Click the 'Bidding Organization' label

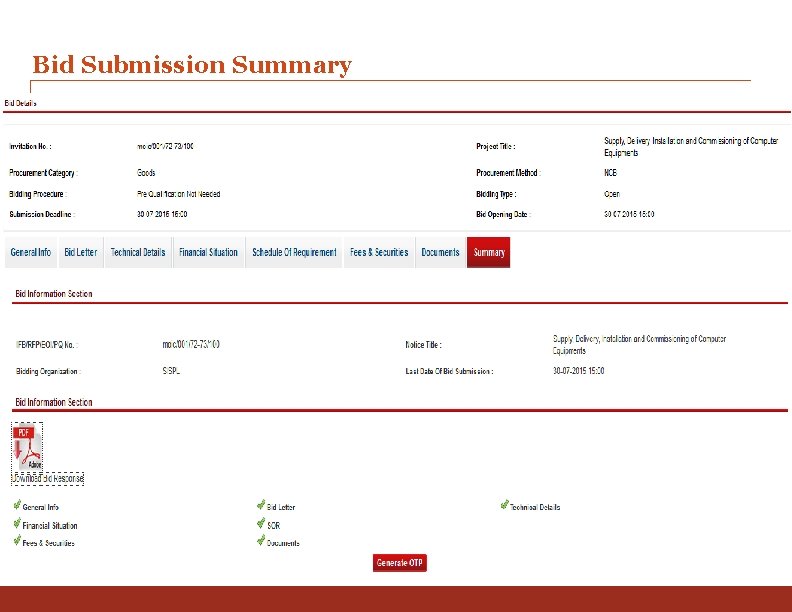click(x=48, y=371)
